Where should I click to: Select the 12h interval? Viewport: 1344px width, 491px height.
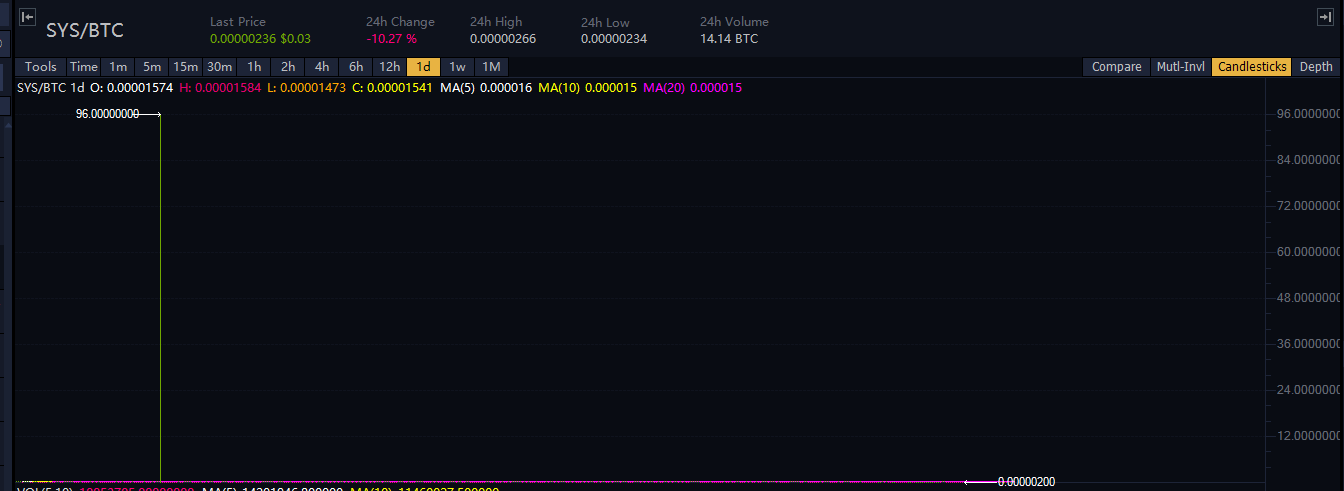390,67
